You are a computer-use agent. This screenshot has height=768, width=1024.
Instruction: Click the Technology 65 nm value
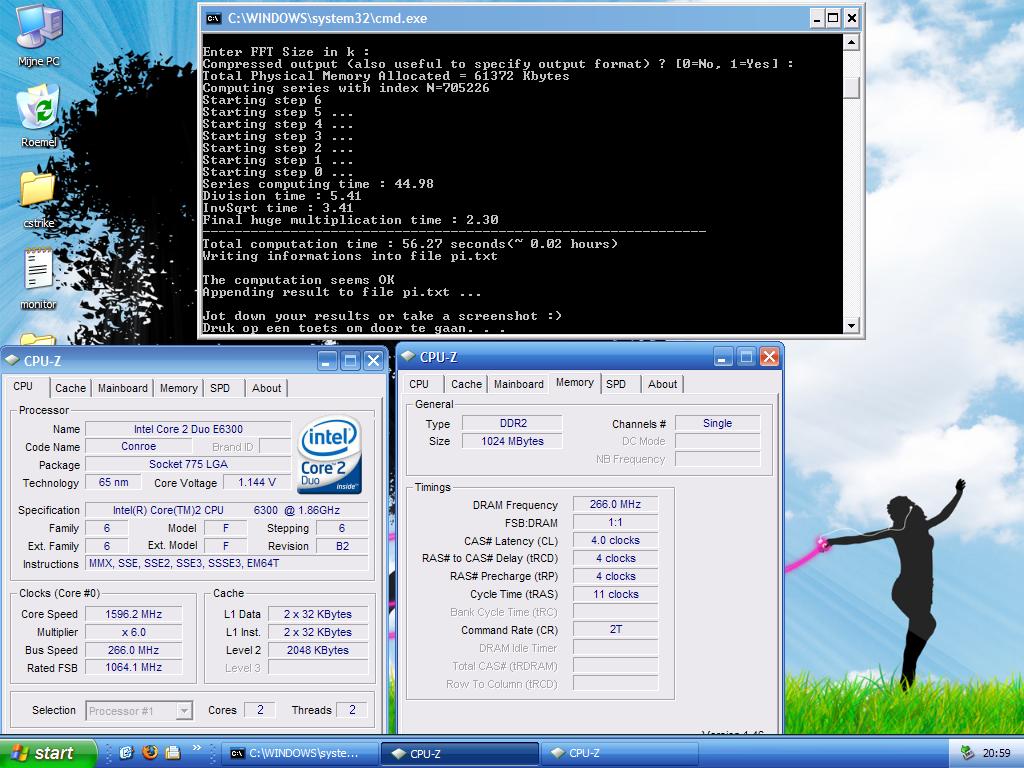(x=114, y=483)
